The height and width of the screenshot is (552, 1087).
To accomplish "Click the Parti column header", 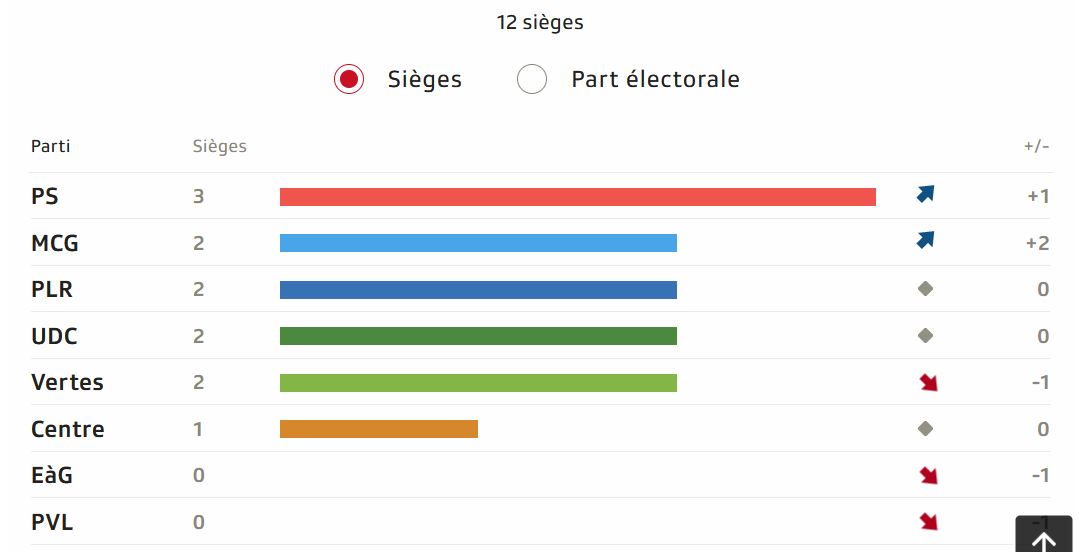I will pos(51,146).
